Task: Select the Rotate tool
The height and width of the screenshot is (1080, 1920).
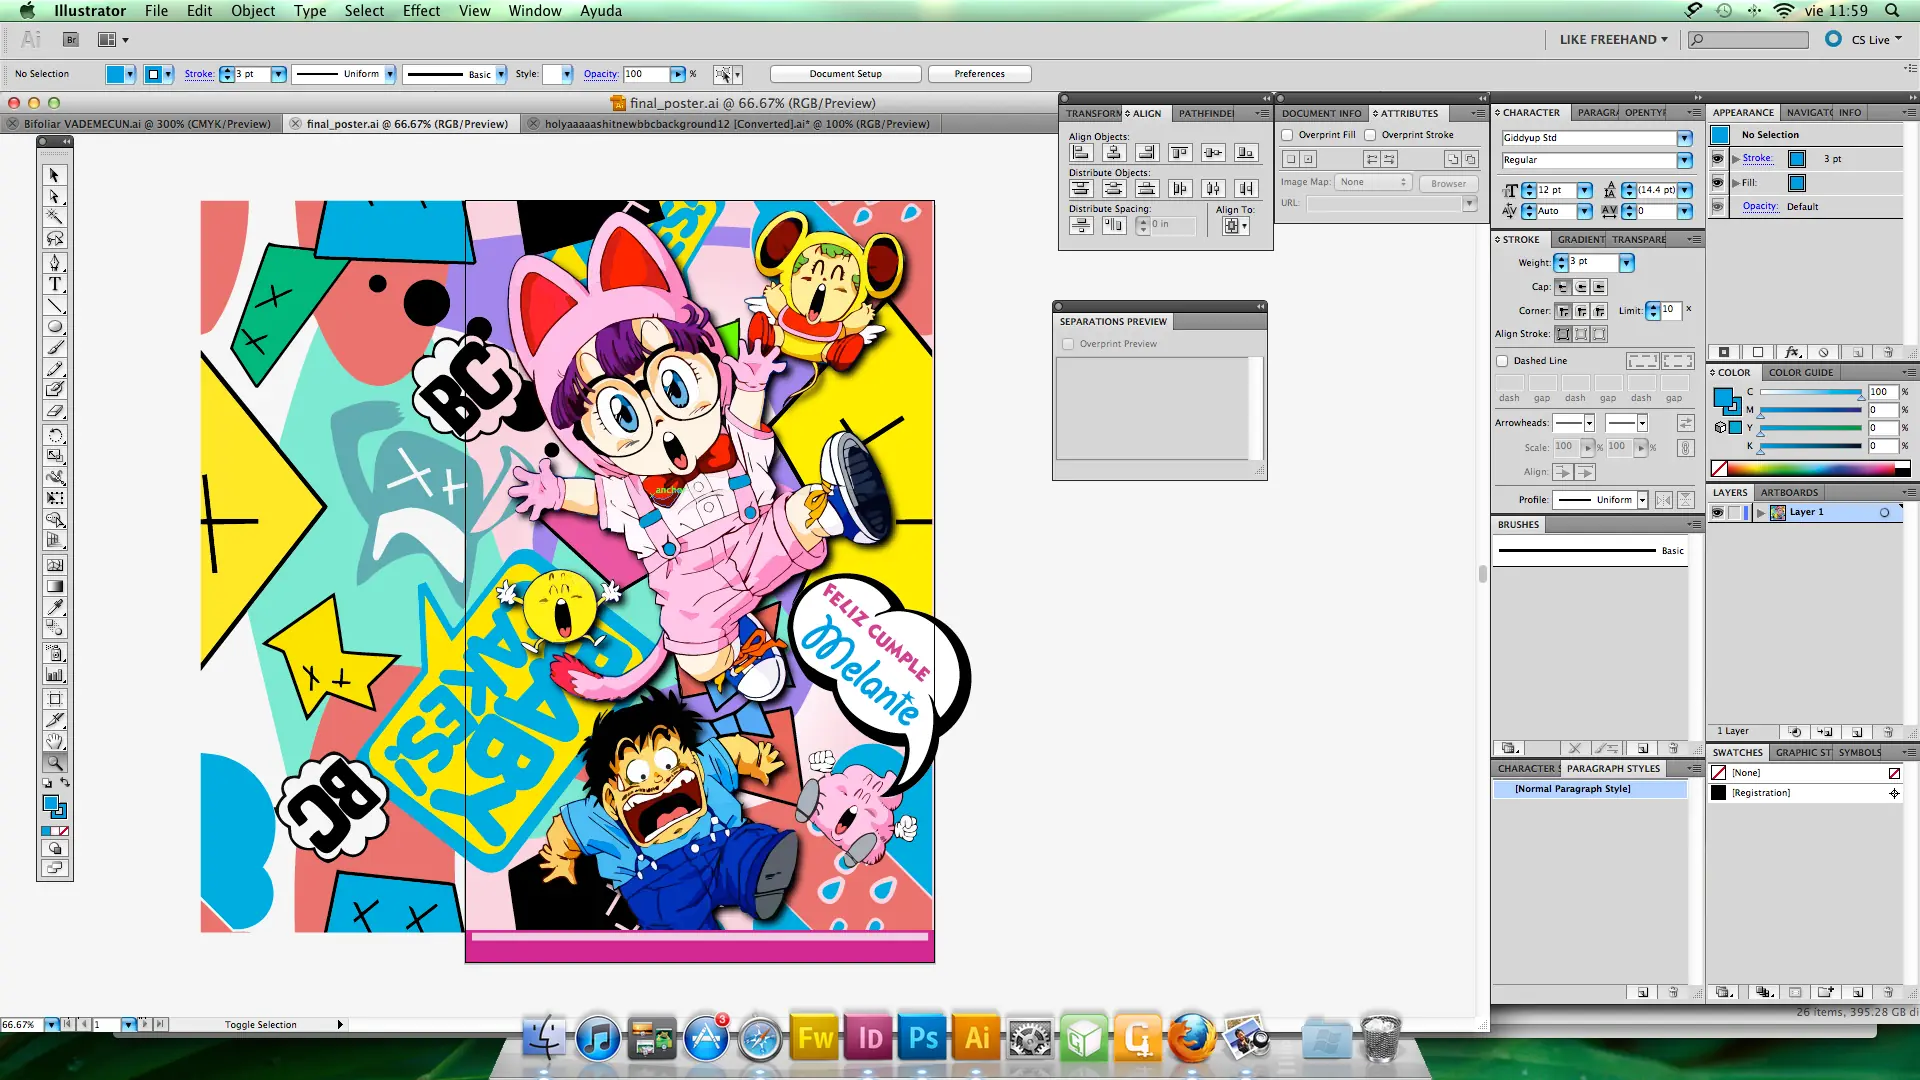Action: 55,435
